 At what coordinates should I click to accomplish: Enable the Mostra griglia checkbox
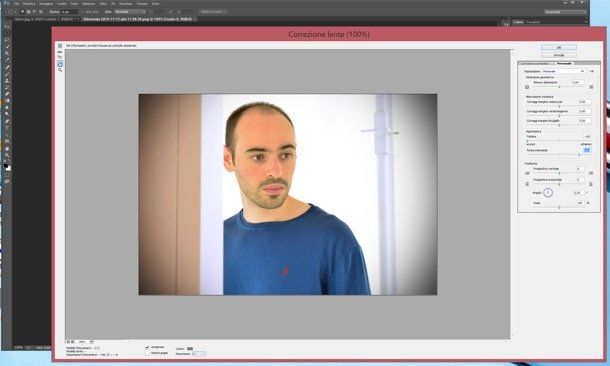(147, 354)
